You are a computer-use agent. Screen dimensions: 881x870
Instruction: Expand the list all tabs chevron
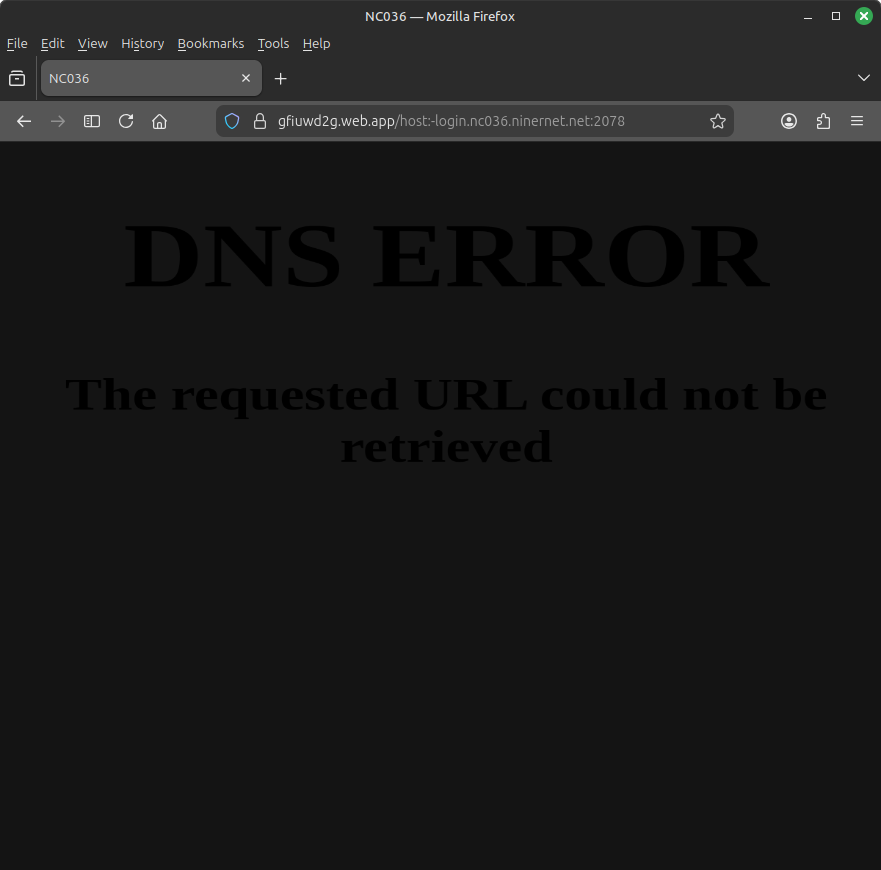click(x=864, y=78)
